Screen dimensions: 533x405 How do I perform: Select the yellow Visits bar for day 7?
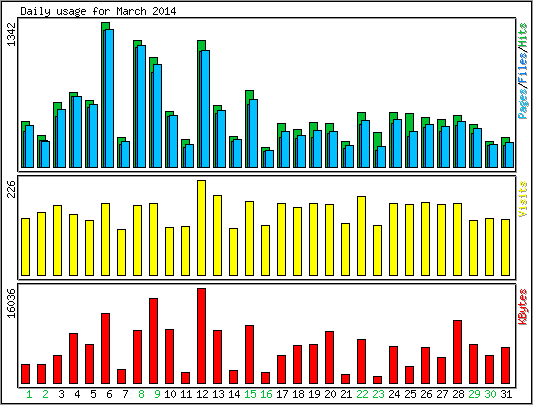[x=122, y=252]
